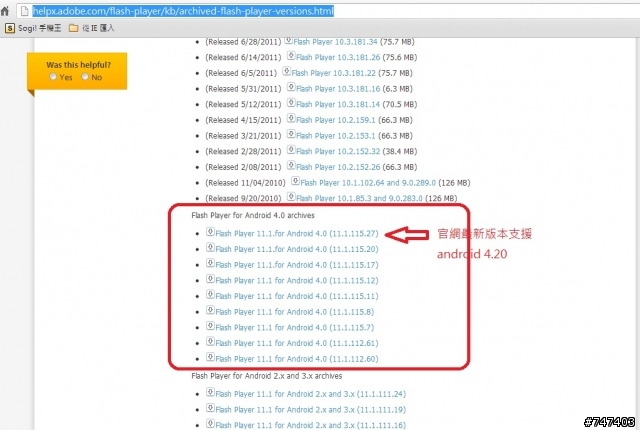Image resolution: width=640 pixels, height=430 pixels.
Task: Click download icon beside 10.3.181.14
Action: coord(291,102)
